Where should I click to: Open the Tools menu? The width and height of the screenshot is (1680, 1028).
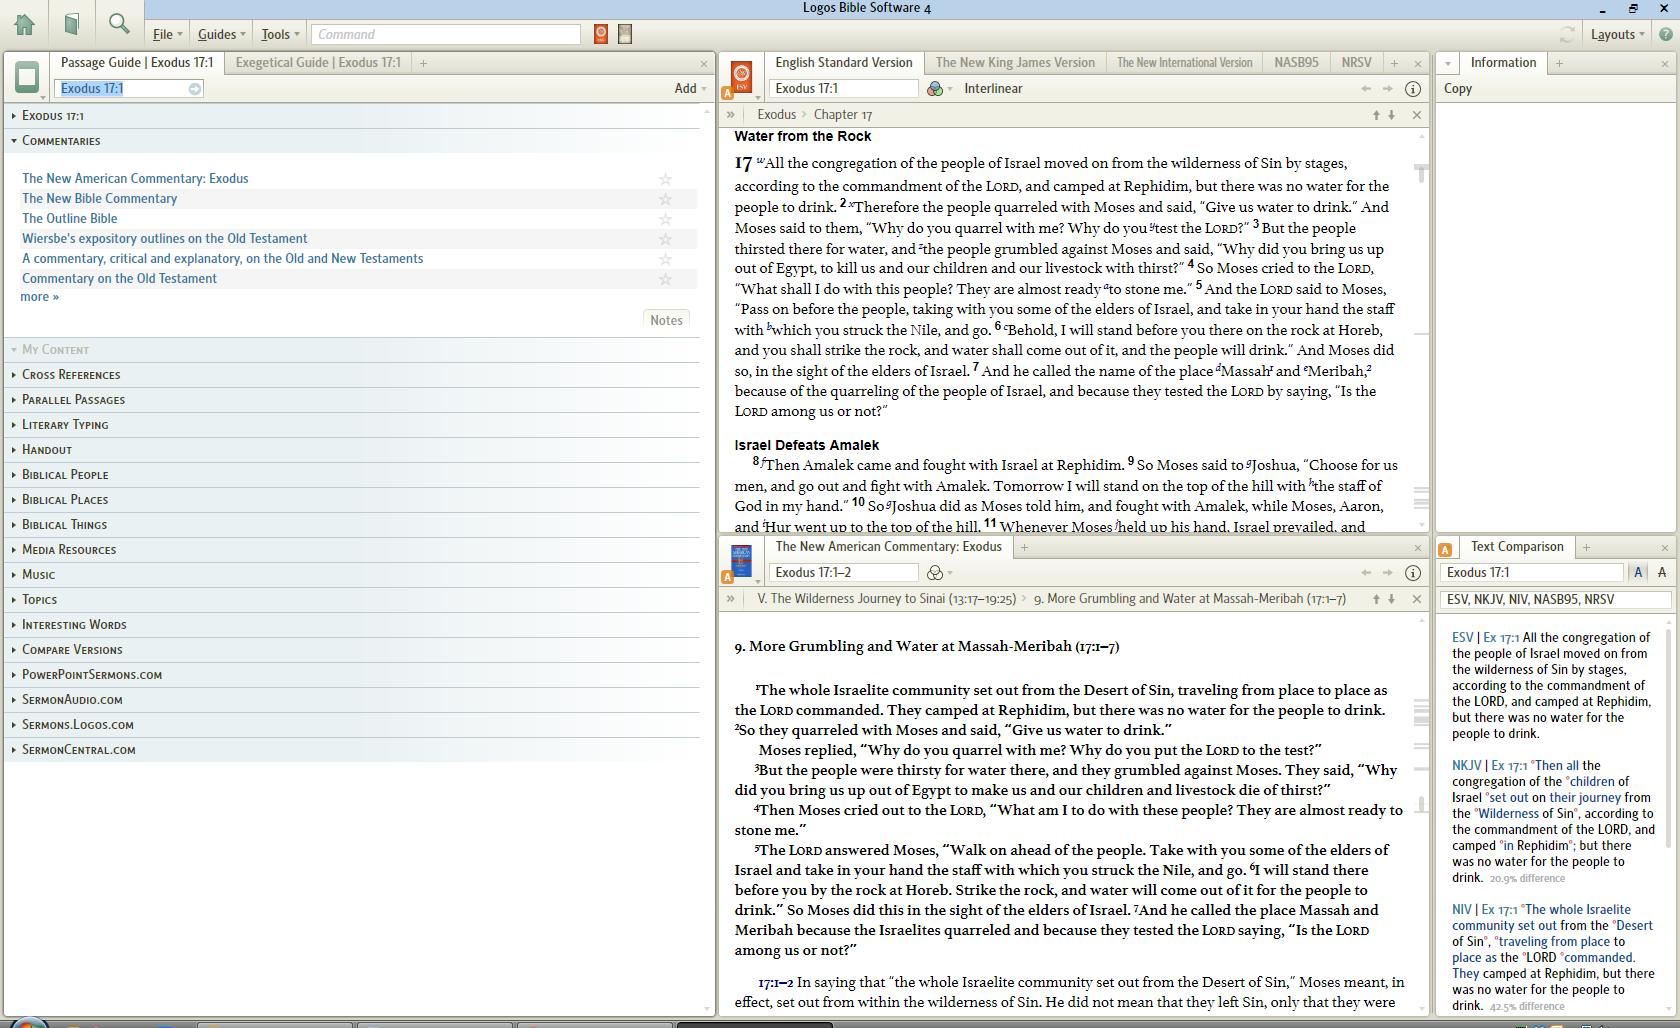tap(280, 34)
